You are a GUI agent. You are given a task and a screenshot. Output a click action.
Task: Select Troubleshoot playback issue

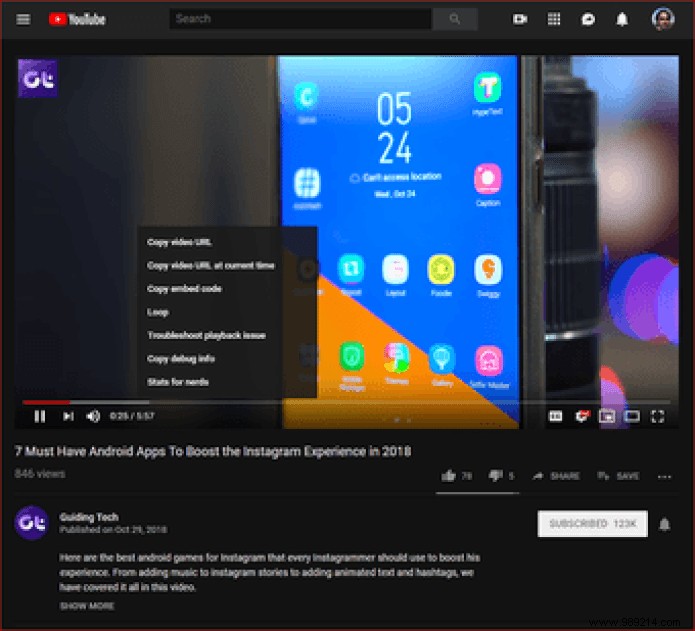[207, 335]
